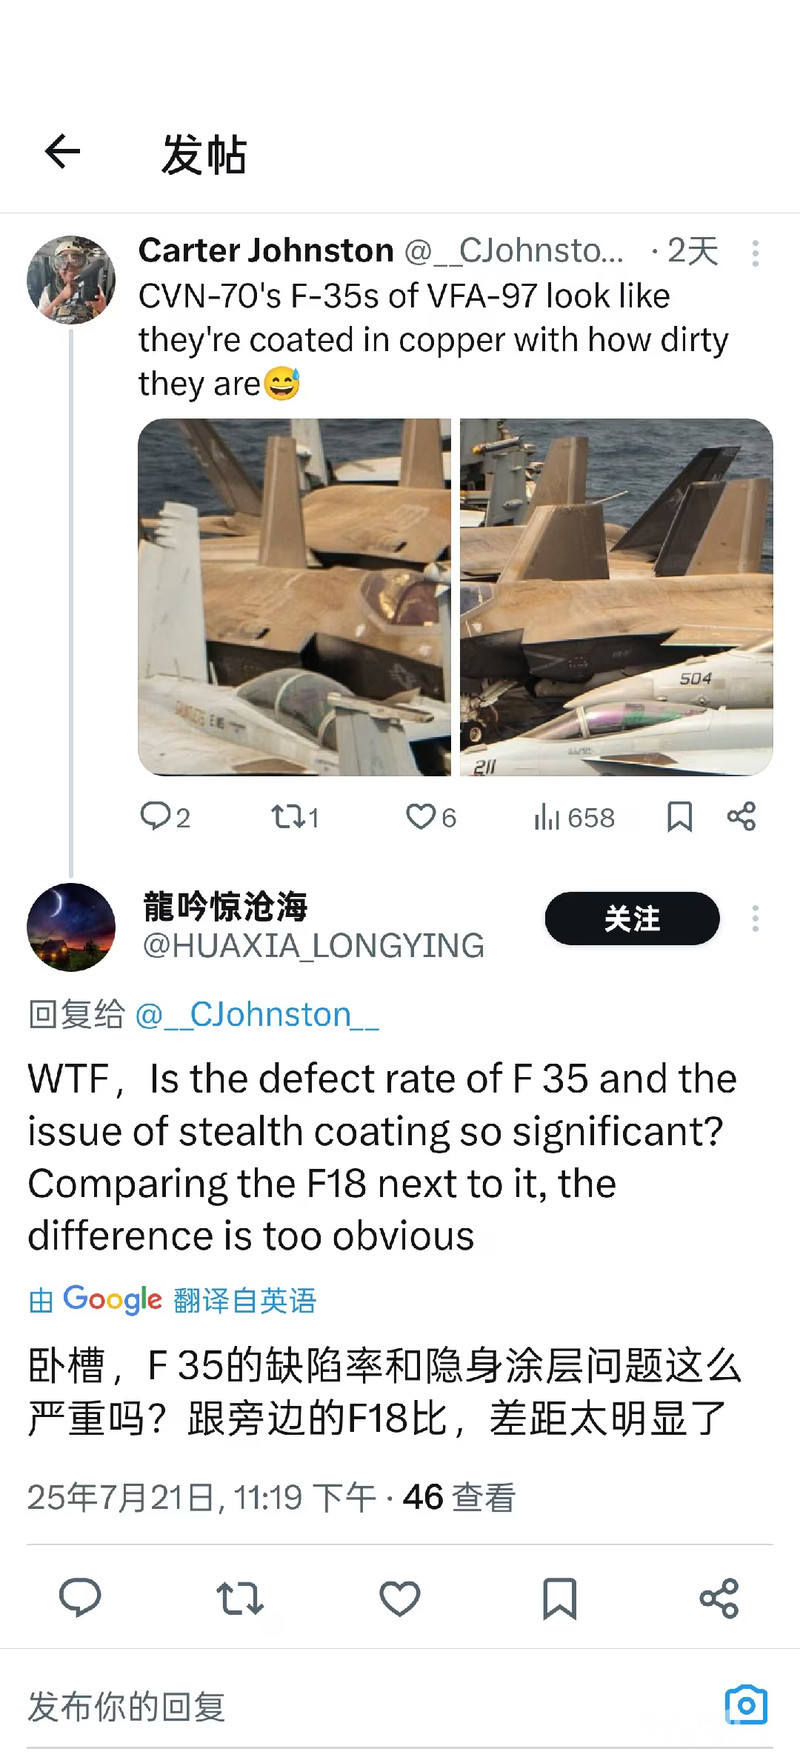Repost Carter Johnston's post

pos(295,817)
